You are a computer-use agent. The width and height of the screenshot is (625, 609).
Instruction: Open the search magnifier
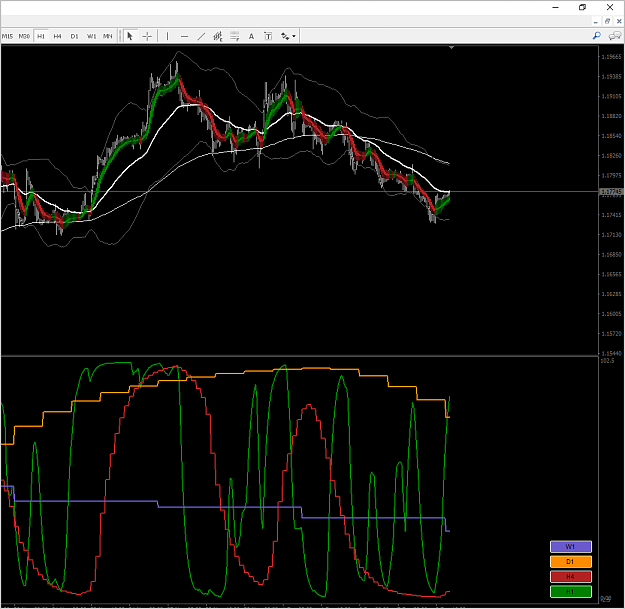[x=597, y=36]
